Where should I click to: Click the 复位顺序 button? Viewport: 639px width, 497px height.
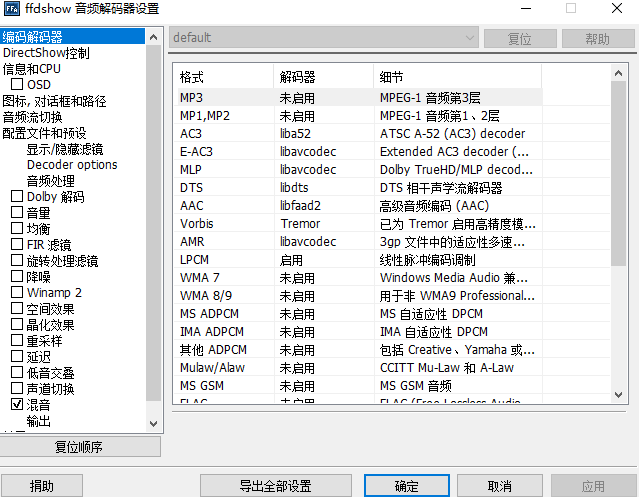(80, 447)
